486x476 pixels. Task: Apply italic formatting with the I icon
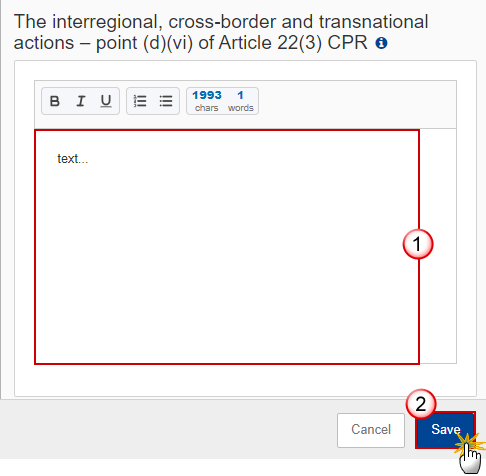[80, 101]
